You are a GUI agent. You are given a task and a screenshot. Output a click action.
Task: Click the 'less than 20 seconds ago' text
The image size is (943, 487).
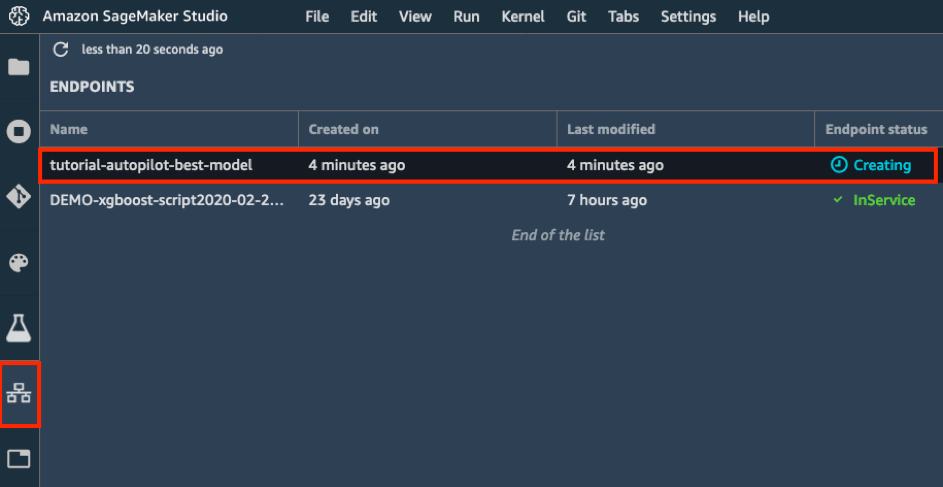152,49
